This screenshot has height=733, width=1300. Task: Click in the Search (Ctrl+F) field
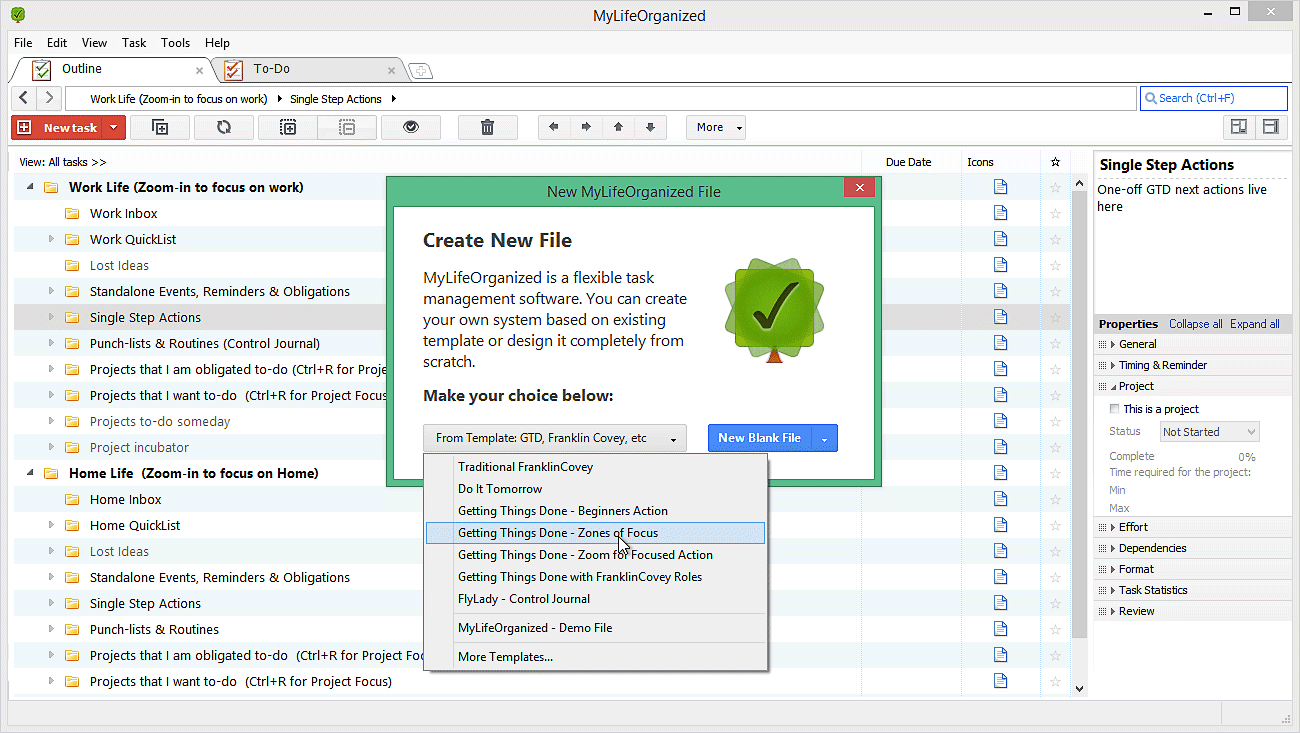point(1214,98)
